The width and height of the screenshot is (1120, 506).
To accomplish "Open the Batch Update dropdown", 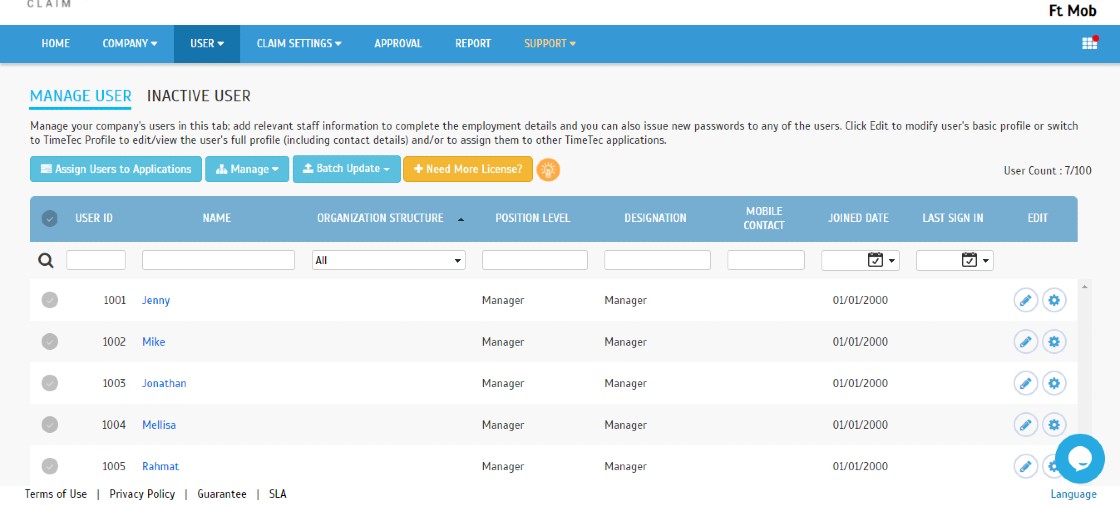I will point(346,169).
